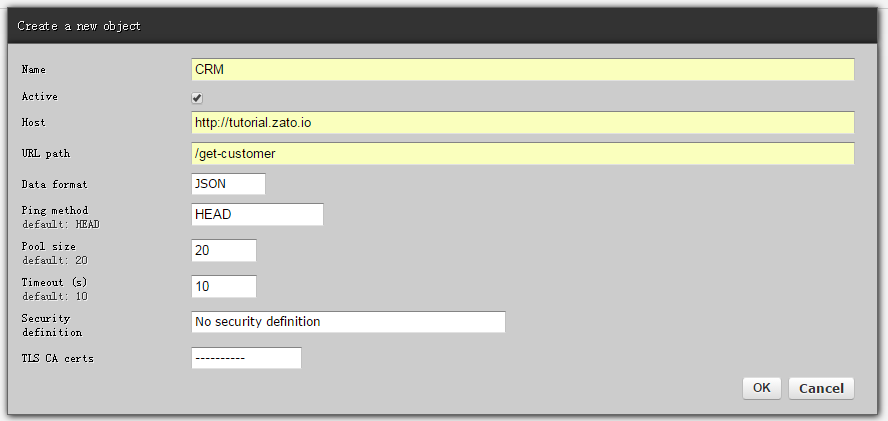The image size is (888, 421).
Task: Click the Pool size field showing 20
Action: click(224, 250)
